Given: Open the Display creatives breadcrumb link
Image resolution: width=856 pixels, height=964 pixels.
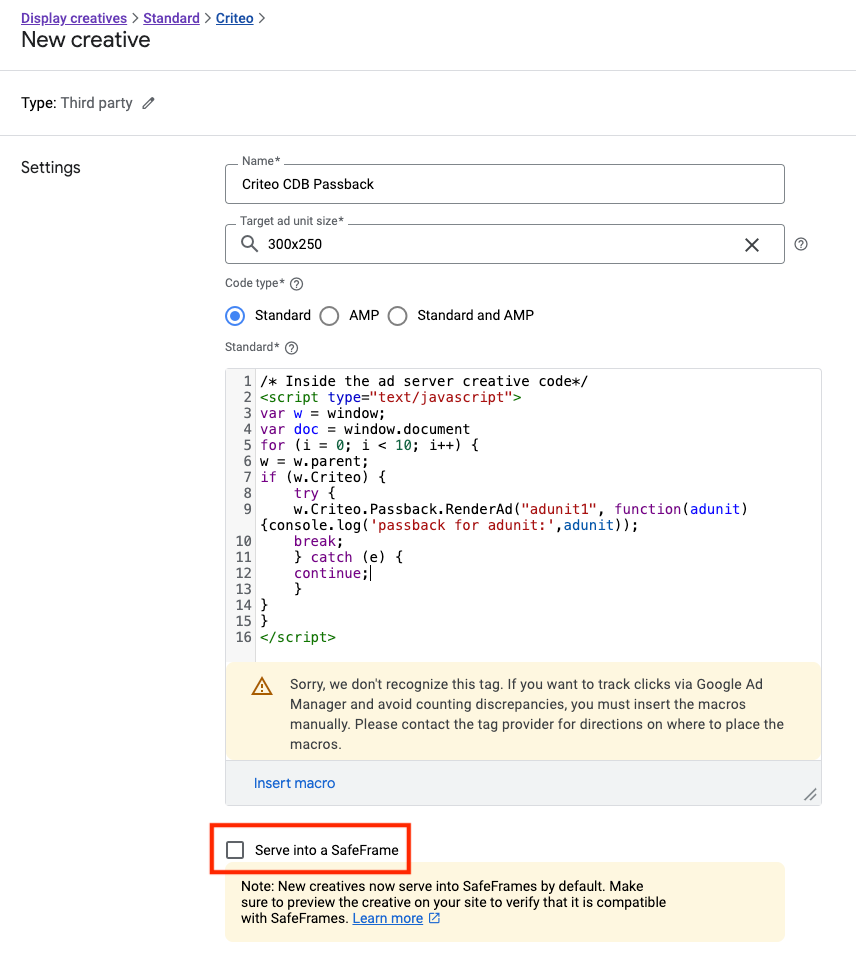Looking at the screenshot, I should pos(74,18).
